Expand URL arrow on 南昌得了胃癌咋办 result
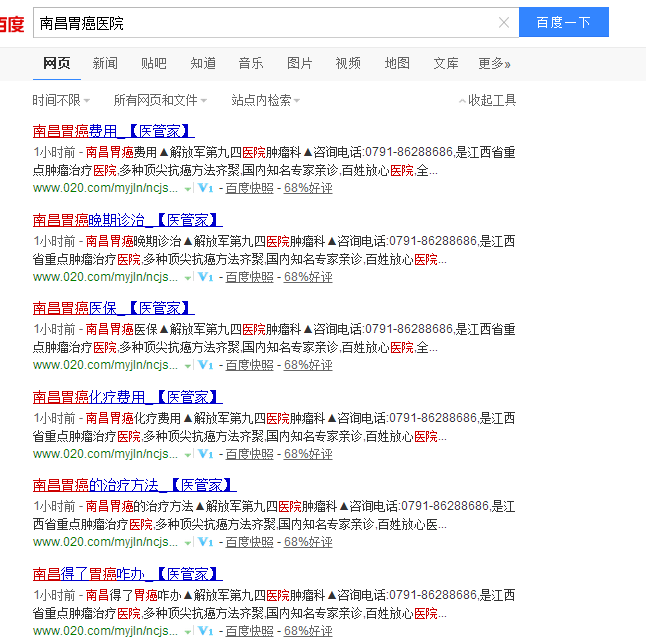The width and height of the screenshot is (646, 641). click(x=187, y=632)
